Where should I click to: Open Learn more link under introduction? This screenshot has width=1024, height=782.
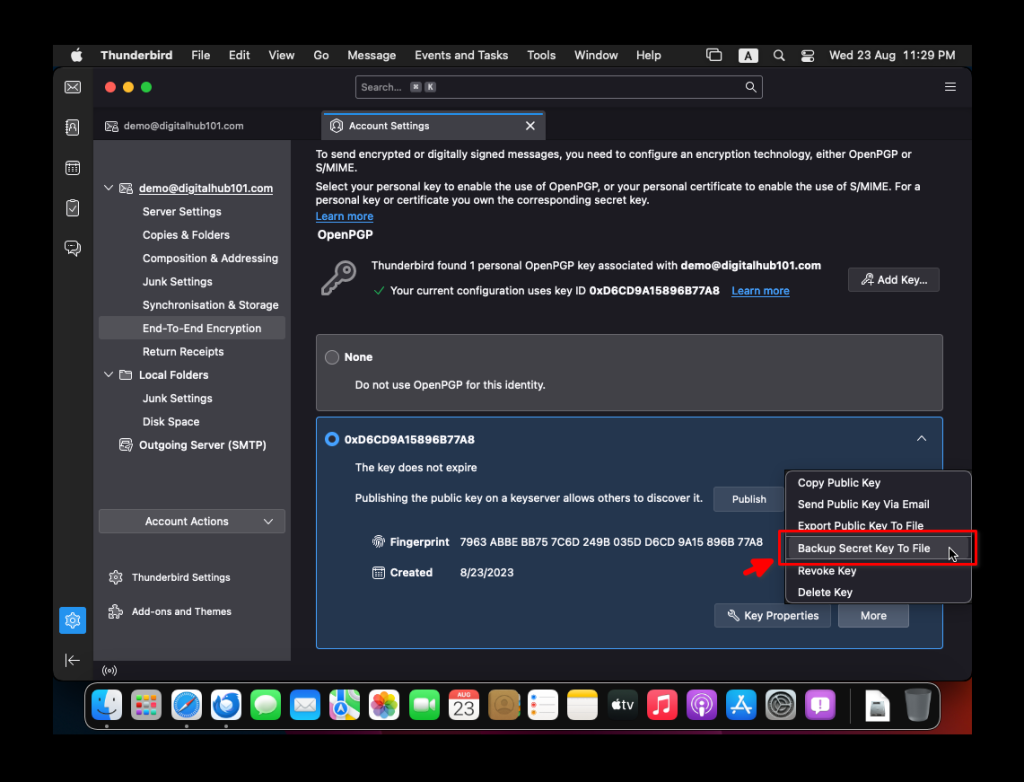344,216
